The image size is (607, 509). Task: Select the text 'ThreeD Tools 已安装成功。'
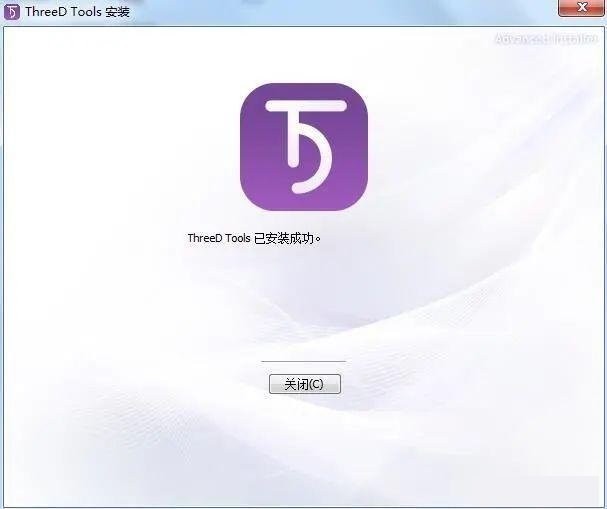point(254,238)
